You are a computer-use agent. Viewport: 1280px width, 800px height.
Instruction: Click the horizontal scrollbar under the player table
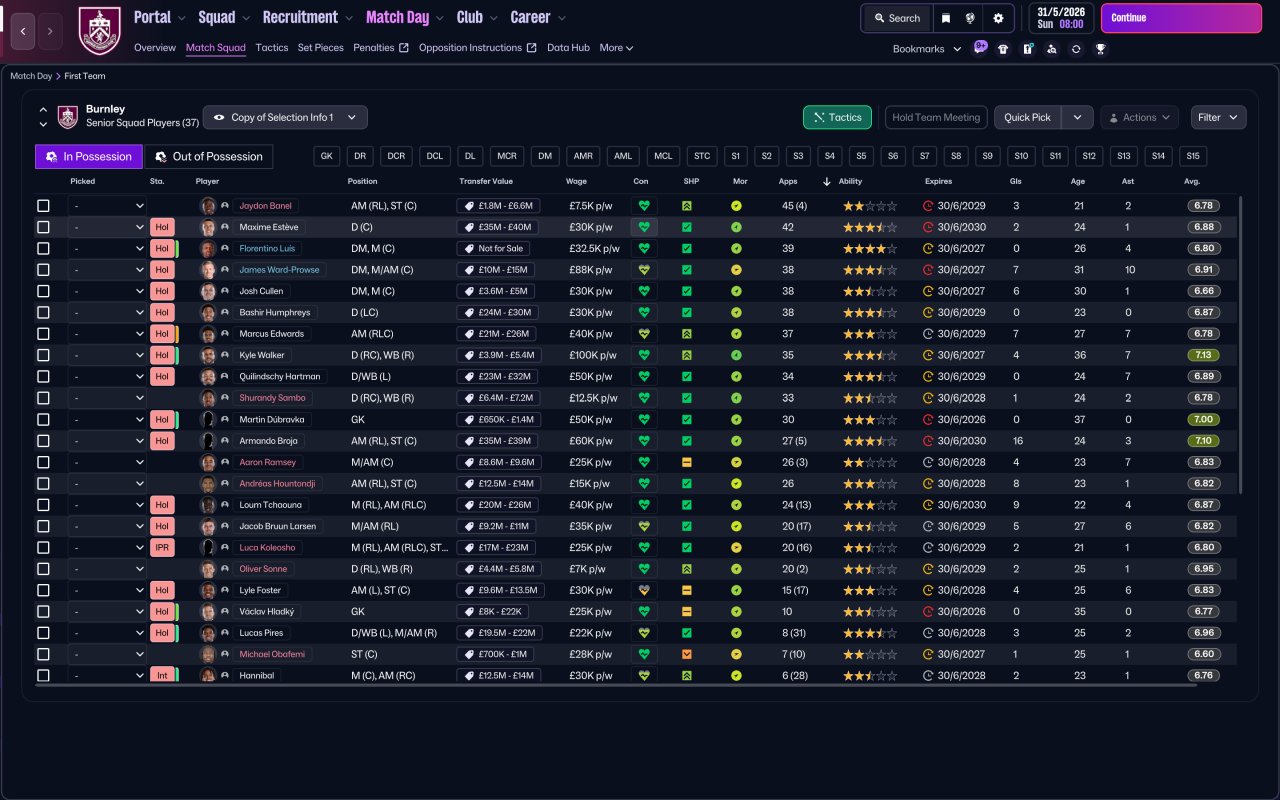tap(617, 685)
